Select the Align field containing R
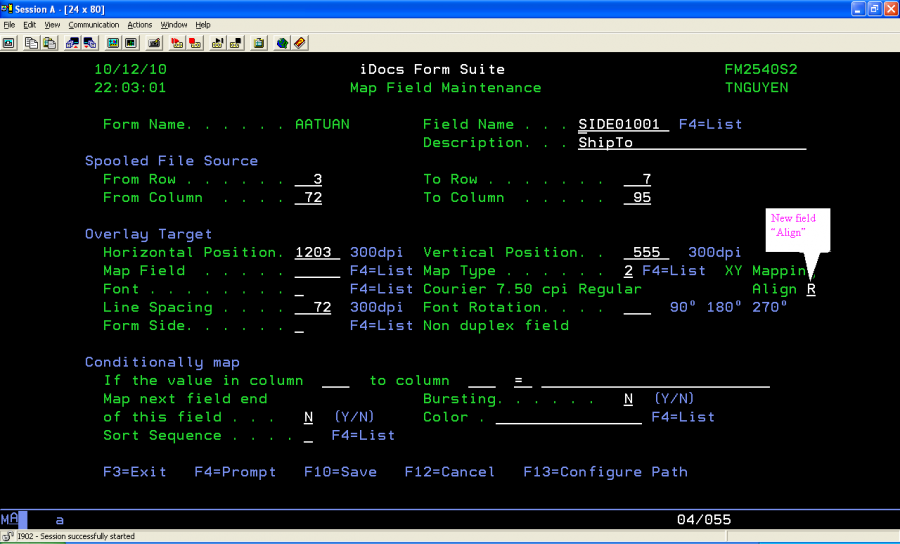900x544 pixels. pyautogui.click(x=811, y=289)
